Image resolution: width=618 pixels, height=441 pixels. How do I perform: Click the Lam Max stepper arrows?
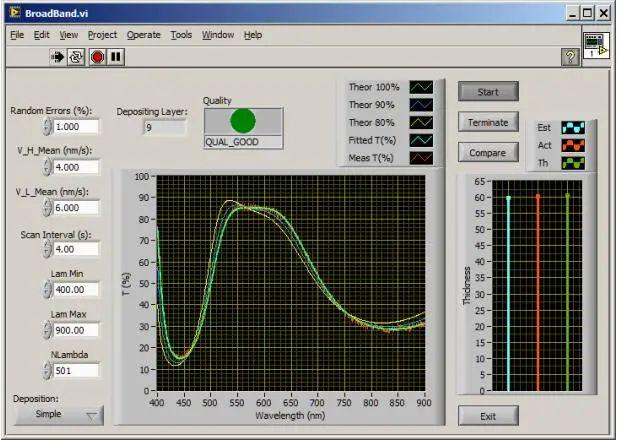[x=47, y=330]
